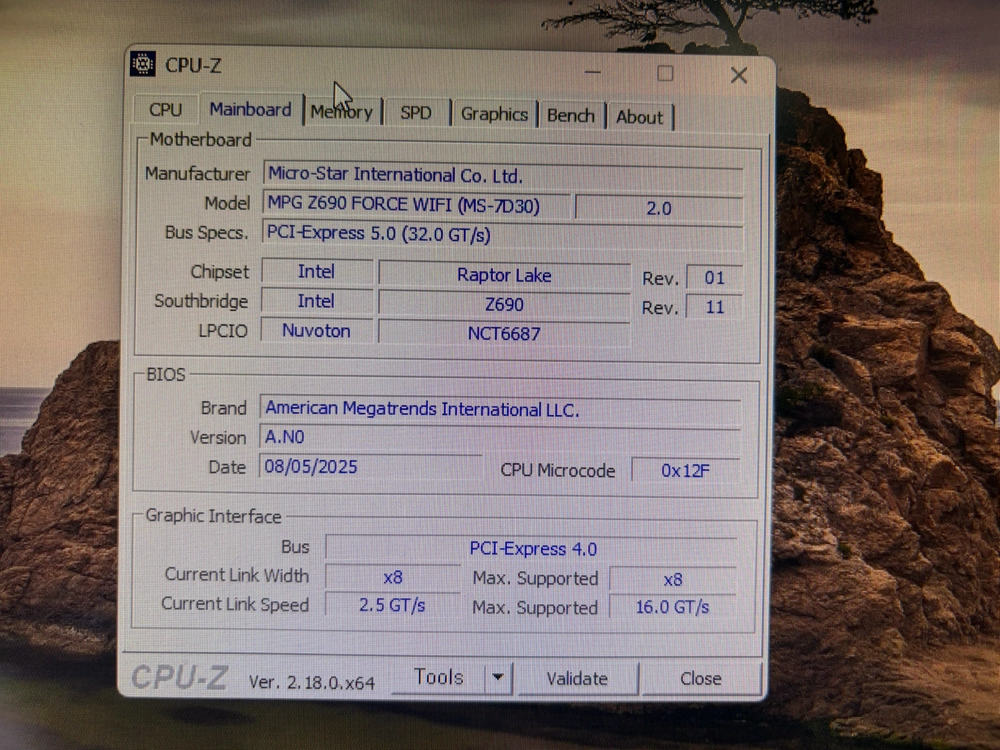Screen dimensions: 1000x750
Task: Click the Tools button
Action: 439,677
